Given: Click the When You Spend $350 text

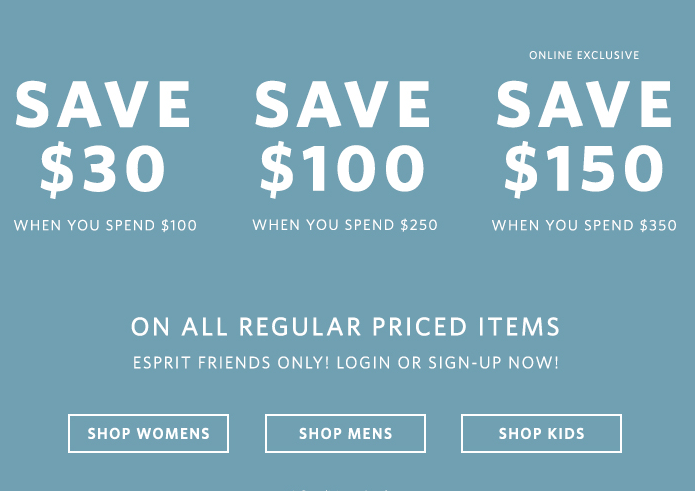Looking at the screenshot, I should [x=584, y=226].
